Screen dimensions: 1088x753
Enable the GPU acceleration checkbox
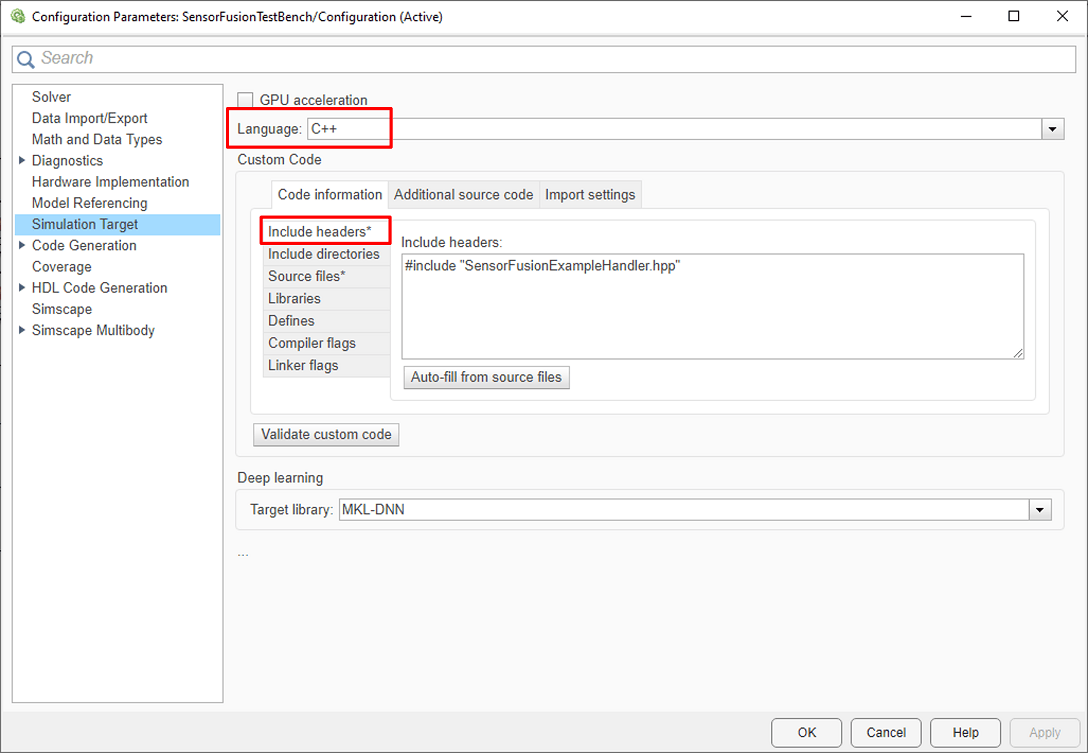click(x=245, y=100)
